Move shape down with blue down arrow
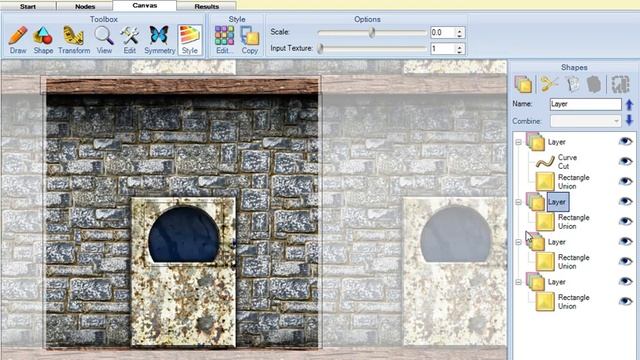Viewport: 640px width, 360px height. click(x=629, y=120)
